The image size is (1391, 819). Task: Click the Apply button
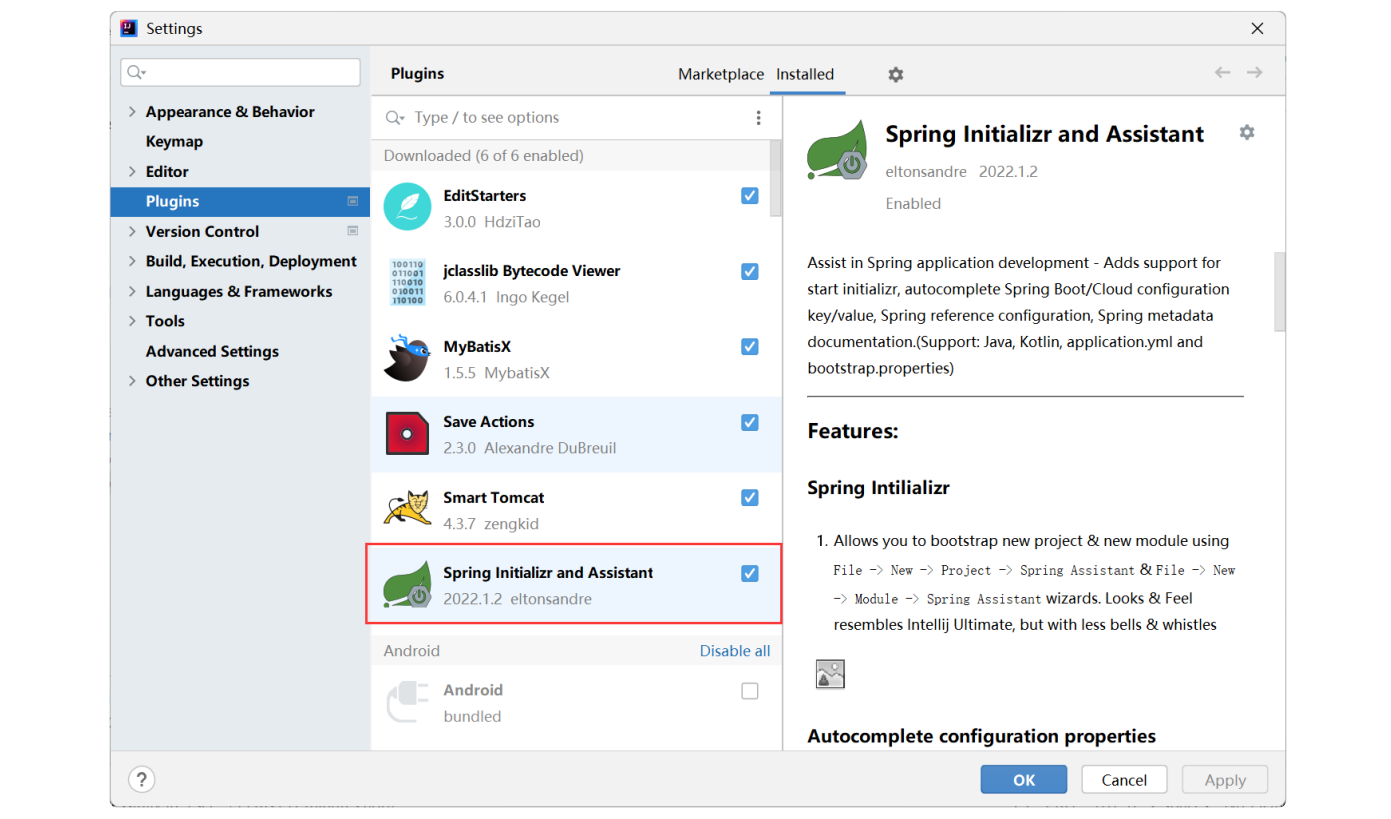point(1225,780)
